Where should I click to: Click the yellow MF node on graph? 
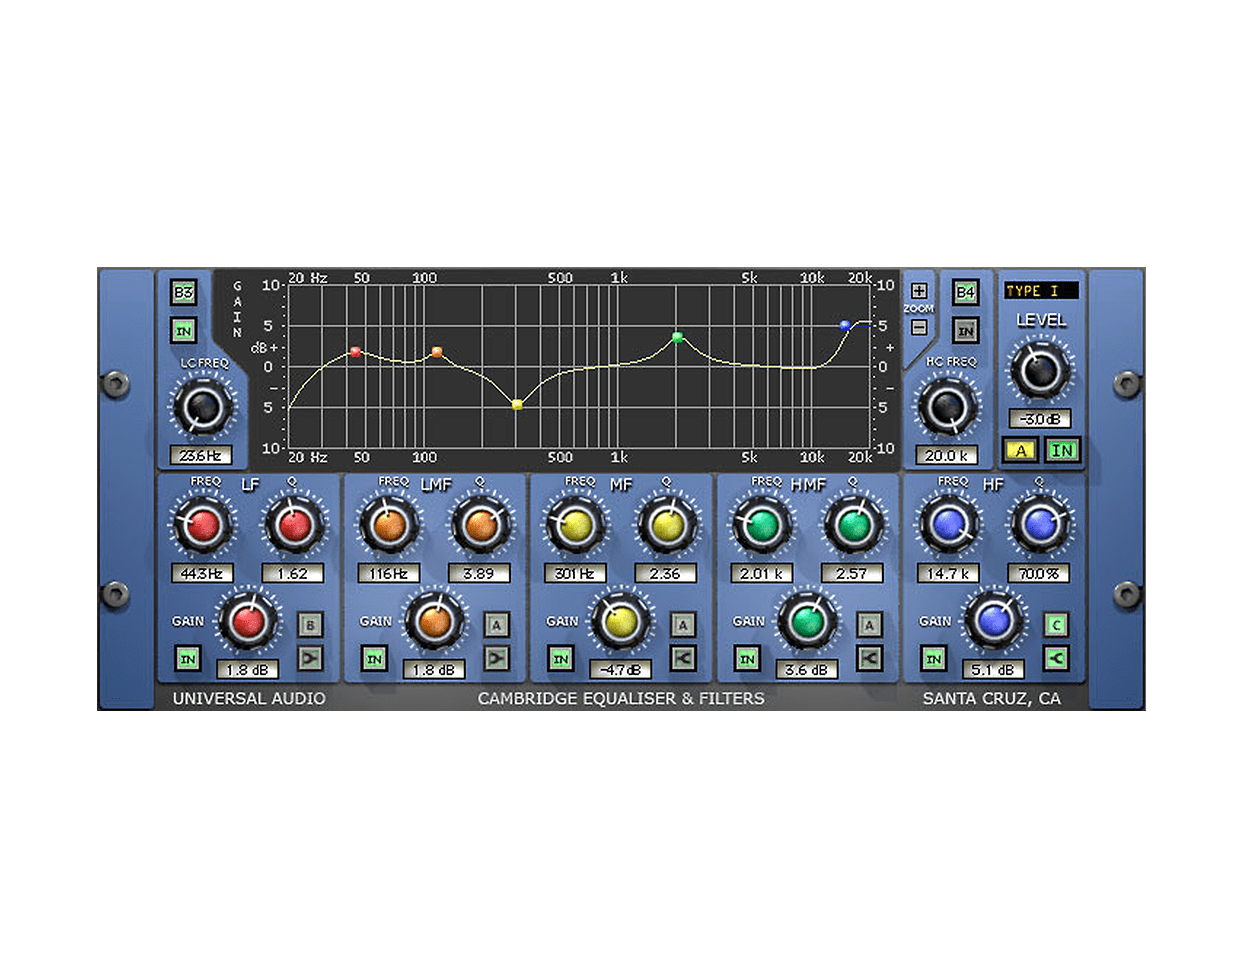[517, 404]
